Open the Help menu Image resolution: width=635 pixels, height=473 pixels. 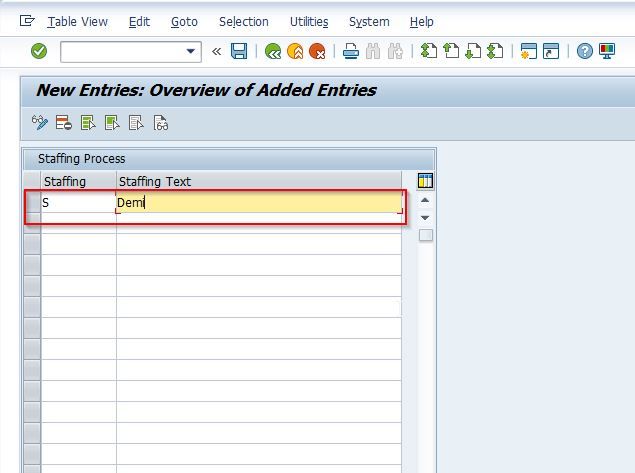(422, 22)
